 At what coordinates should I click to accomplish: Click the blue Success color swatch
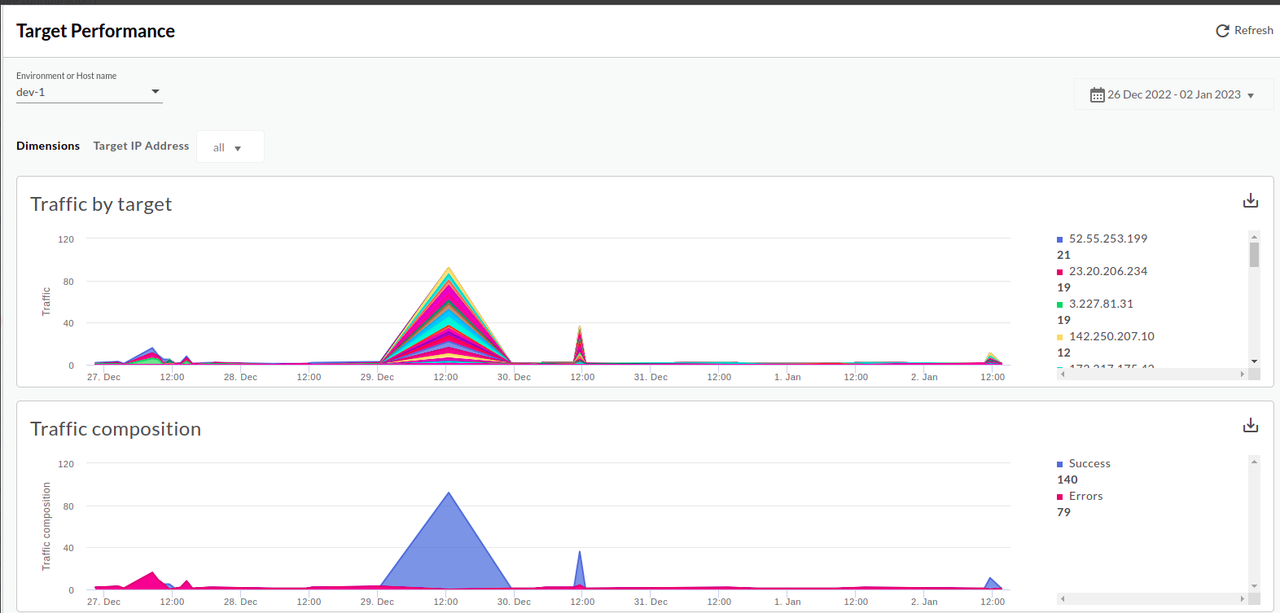(1060, 464)
